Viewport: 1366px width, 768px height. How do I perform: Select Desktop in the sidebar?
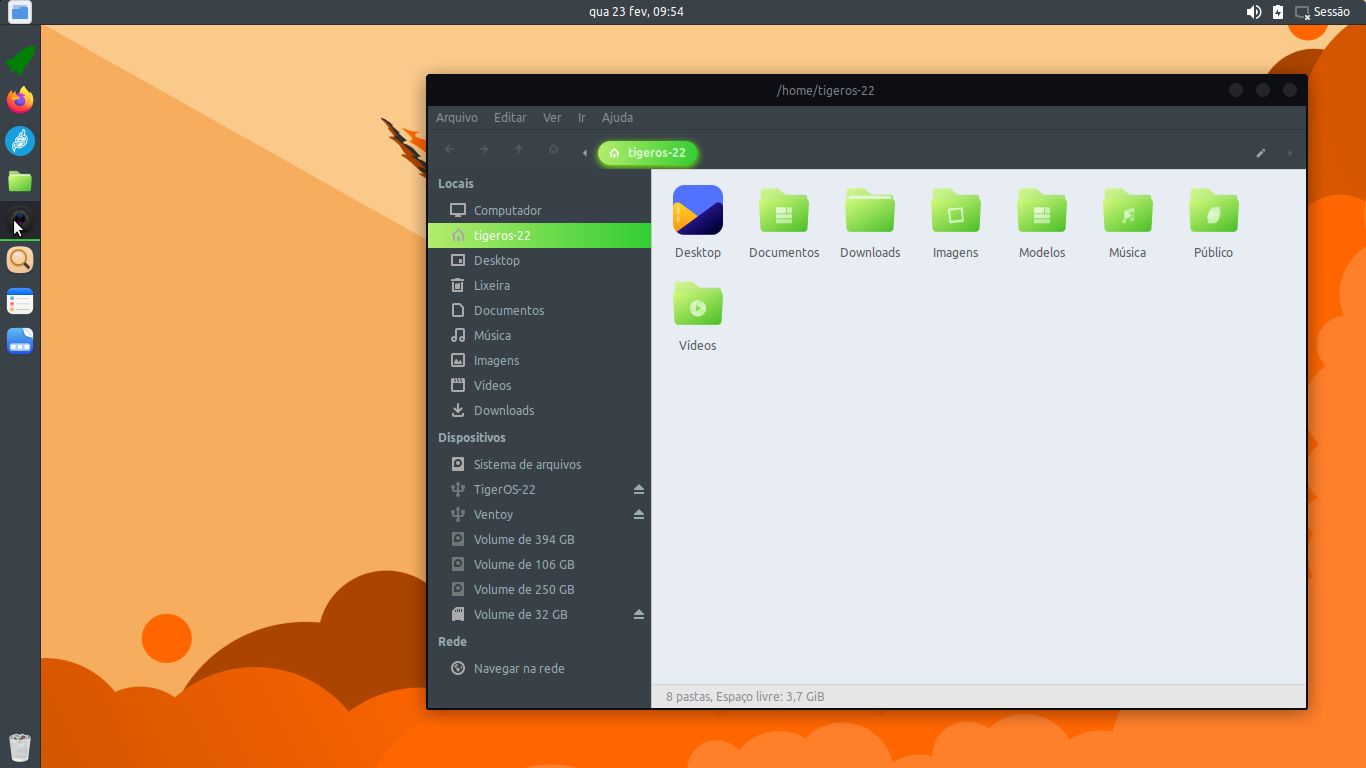[539, 260]
